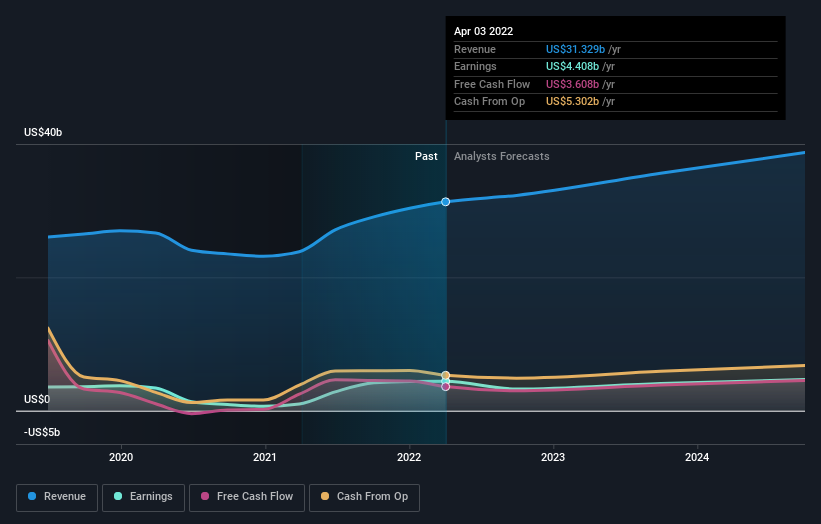Click the Cash From Op label in tooltip
Image resolution: width=821 pixels, height=524 pixels.
(489, 102)
